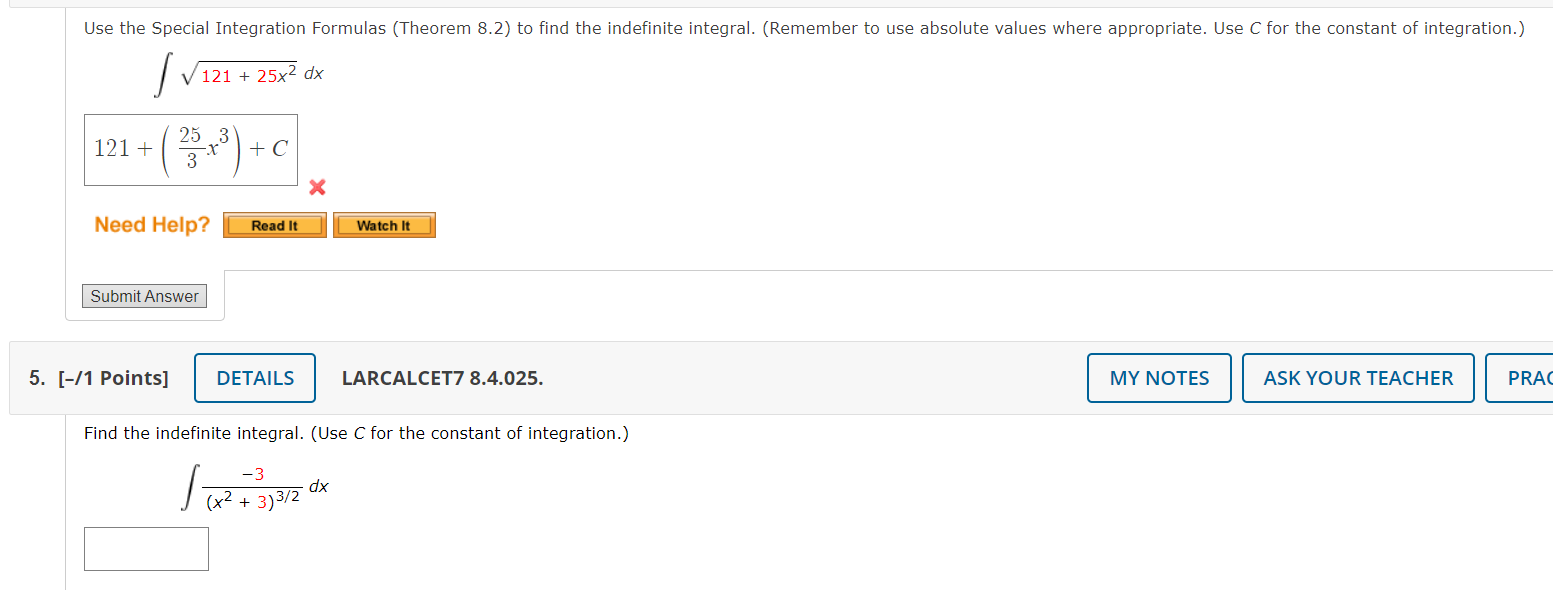Screen dimensions: 1553x590
Task: Click the Submit Answer button
Action: coord(143,295)
